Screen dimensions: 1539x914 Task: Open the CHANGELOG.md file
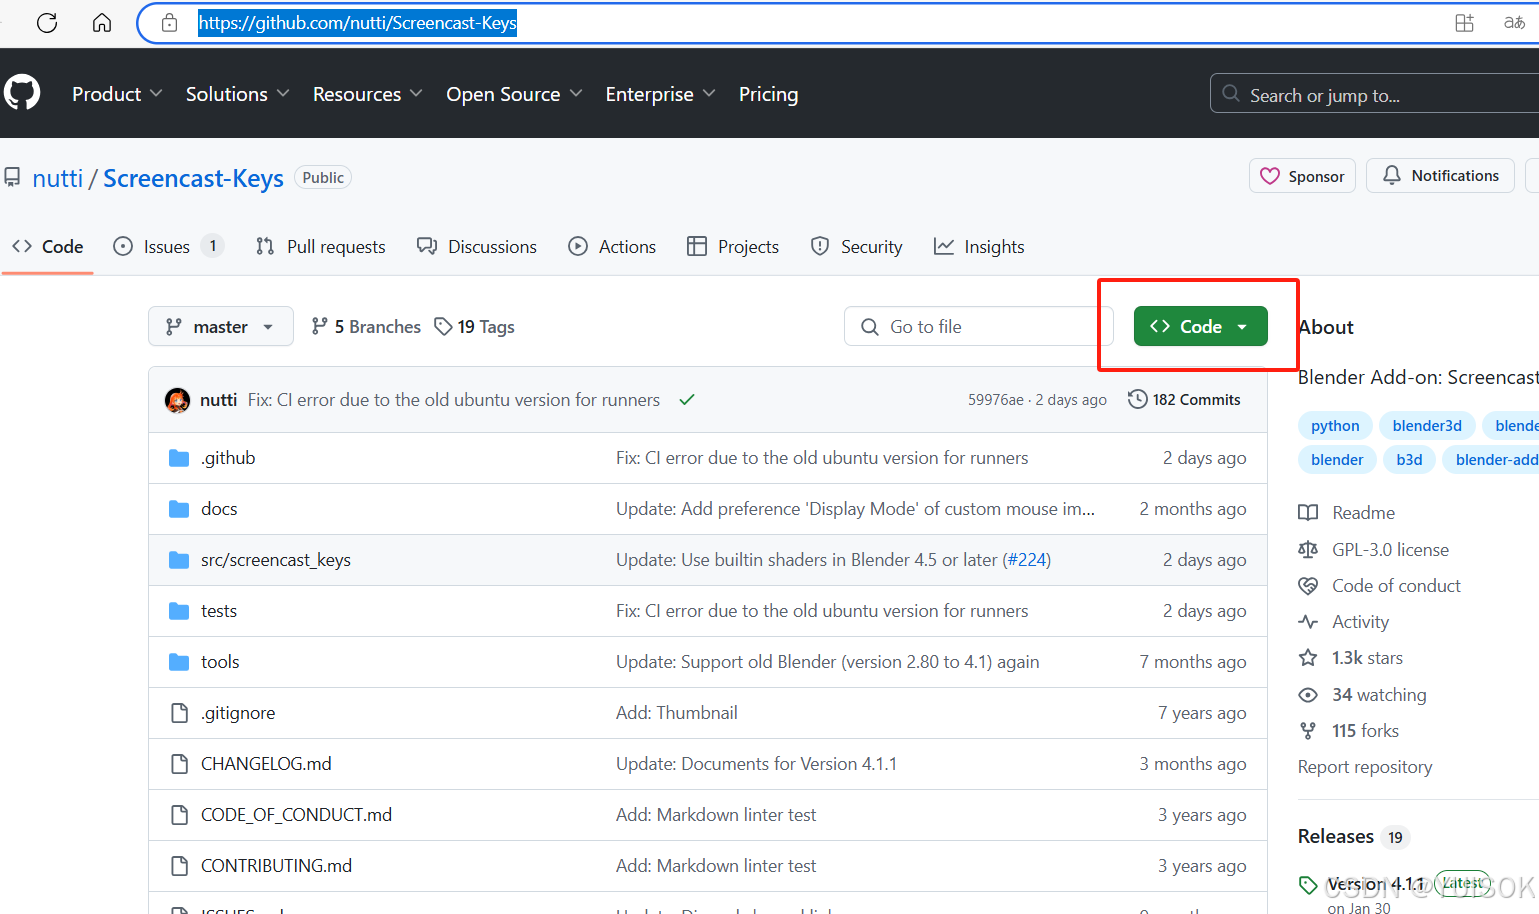(x=266, y=764)
